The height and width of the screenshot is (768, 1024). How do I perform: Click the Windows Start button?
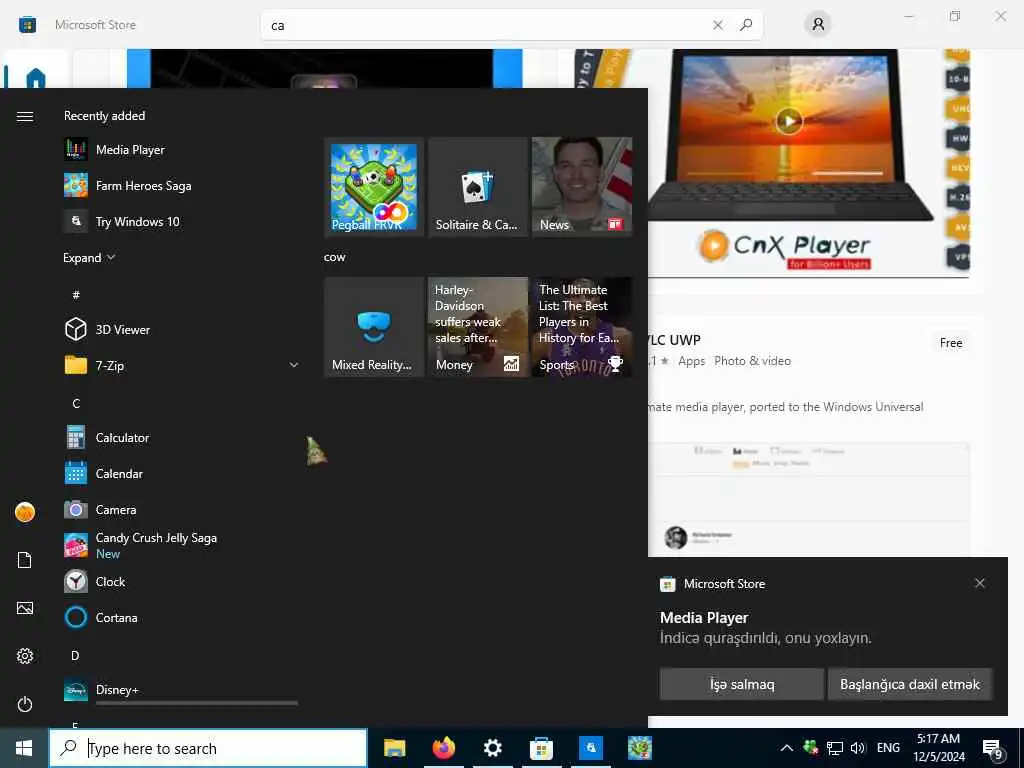(x=24, y=748)
